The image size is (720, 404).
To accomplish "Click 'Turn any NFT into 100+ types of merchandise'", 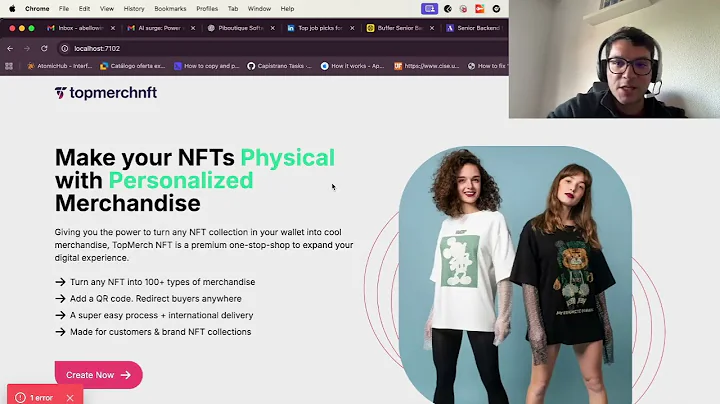I will click(x=163, y=282).
